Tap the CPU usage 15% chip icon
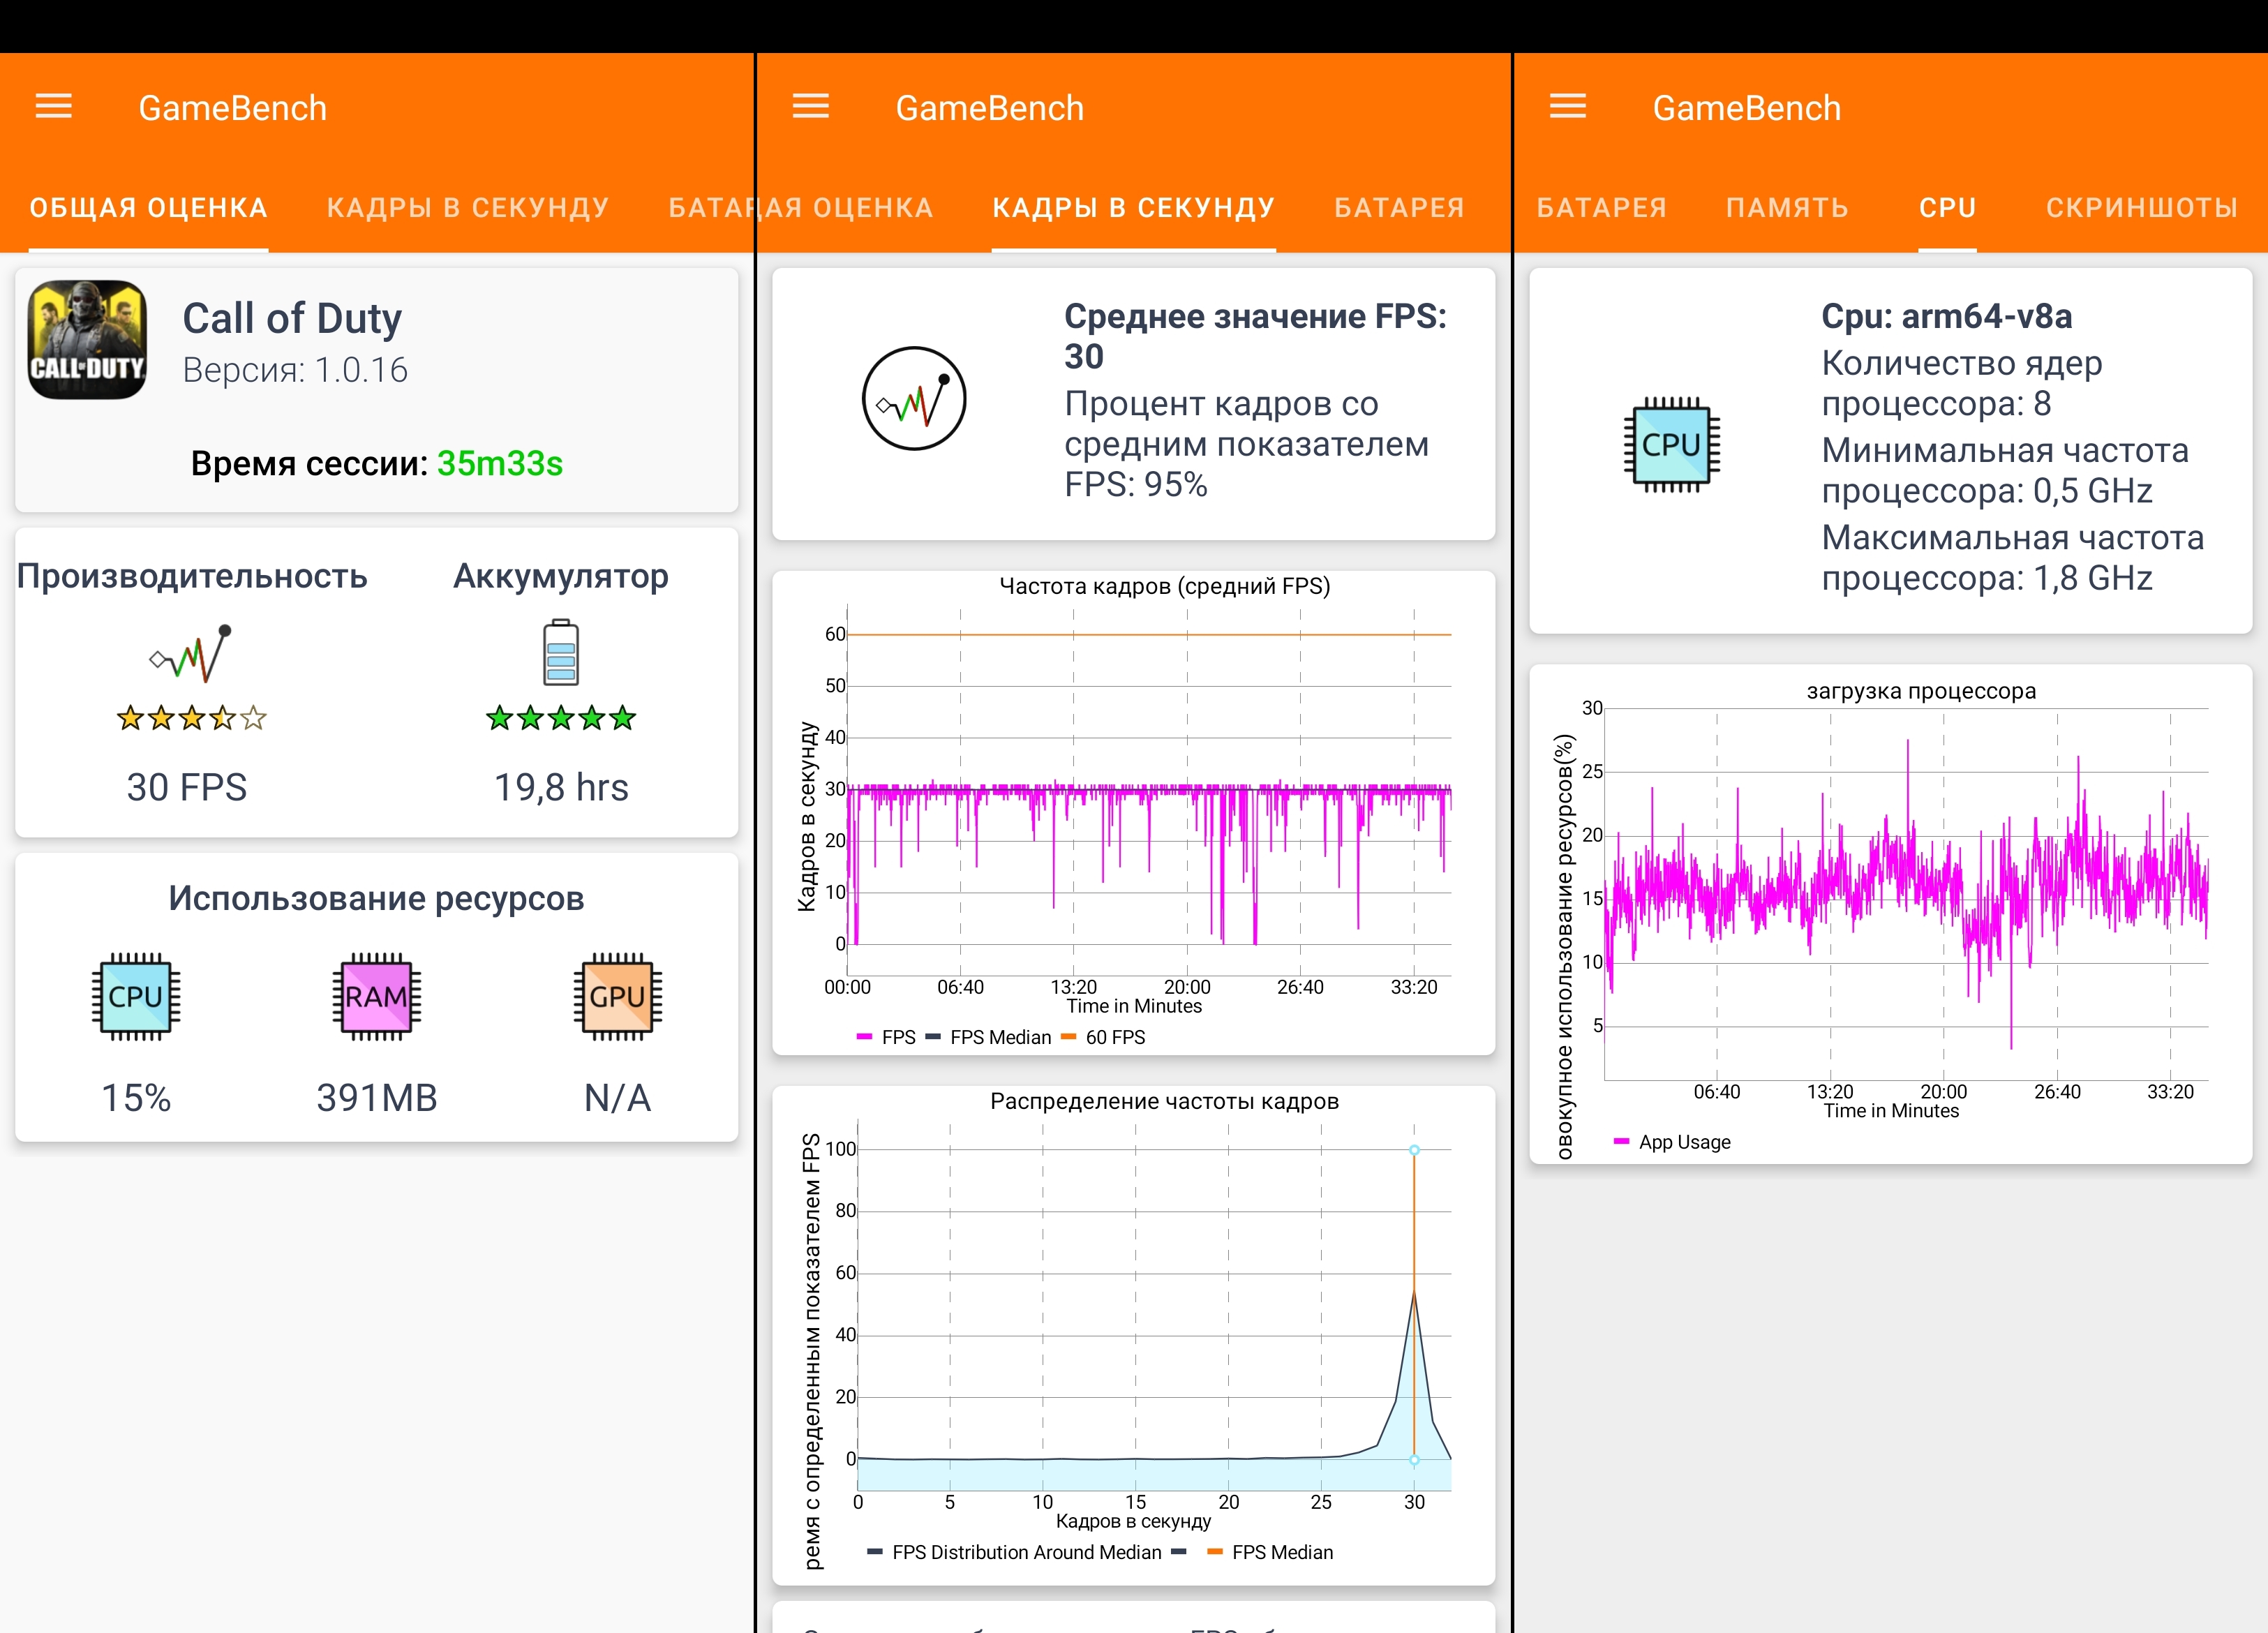Image resolution: width=2268 pixels, height=1633 pixels. click(136, 996)
